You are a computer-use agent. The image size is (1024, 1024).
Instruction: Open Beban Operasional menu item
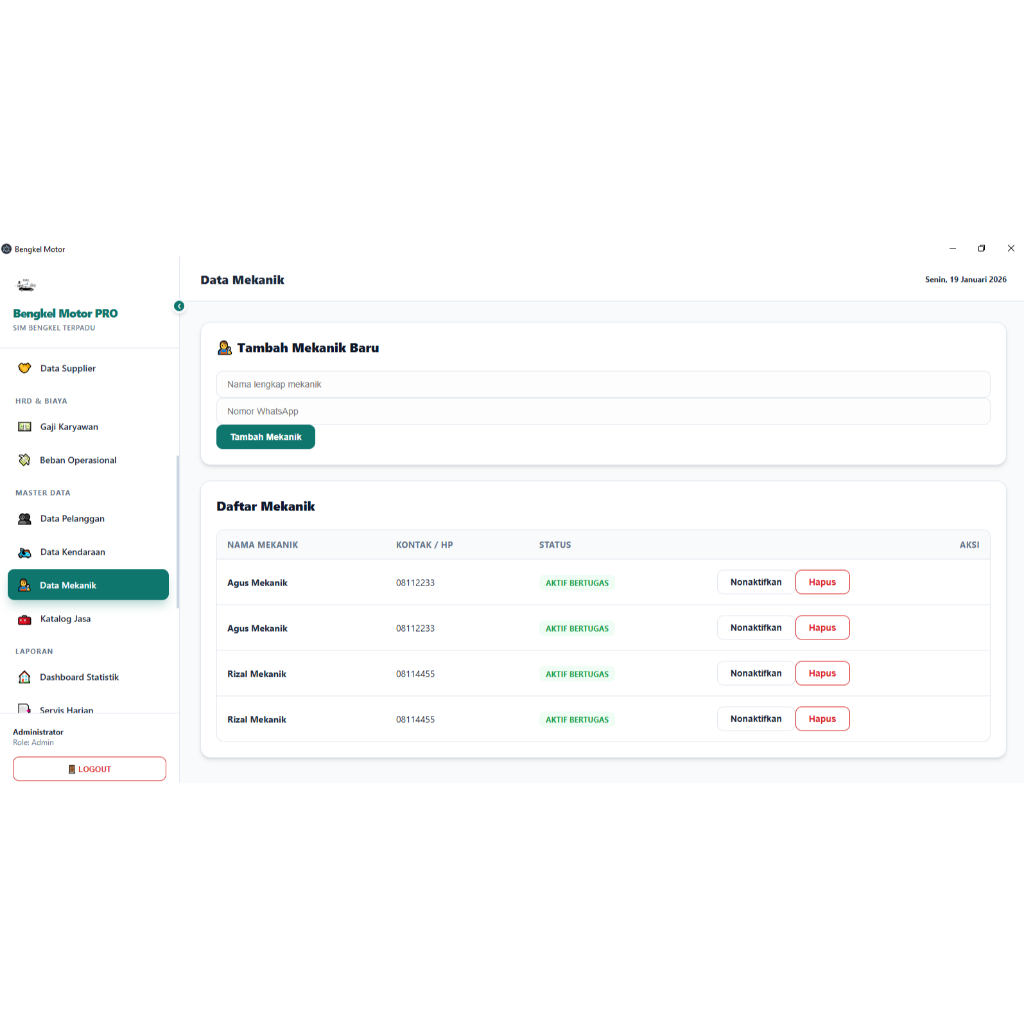tap(88, 460)
